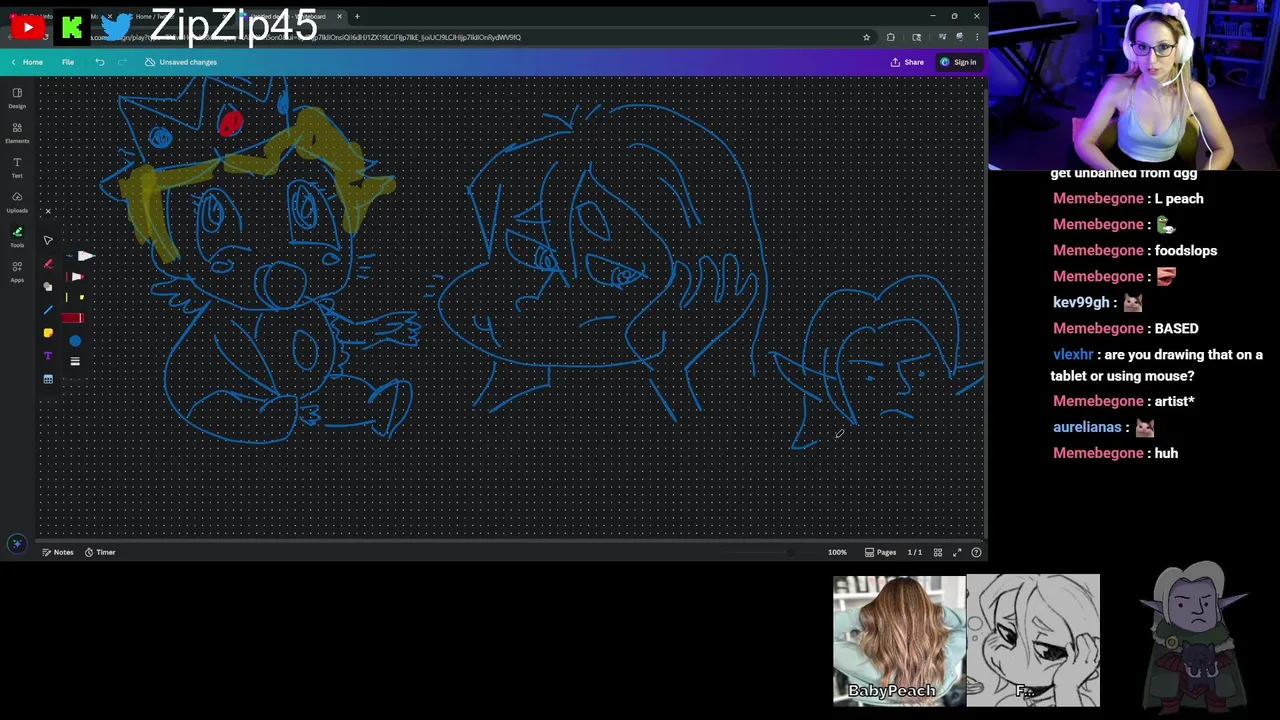The image size is (1280, 720).
Task: Open the Uploads panel
Action: 17,201
